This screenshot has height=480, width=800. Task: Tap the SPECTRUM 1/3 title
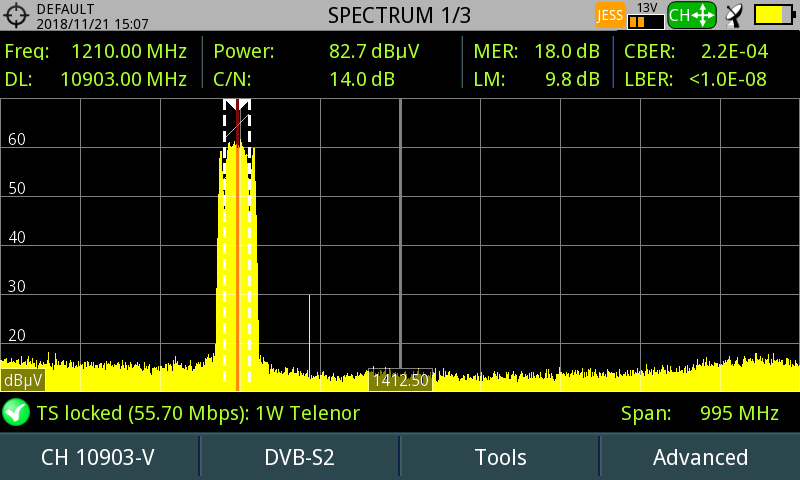399,15
